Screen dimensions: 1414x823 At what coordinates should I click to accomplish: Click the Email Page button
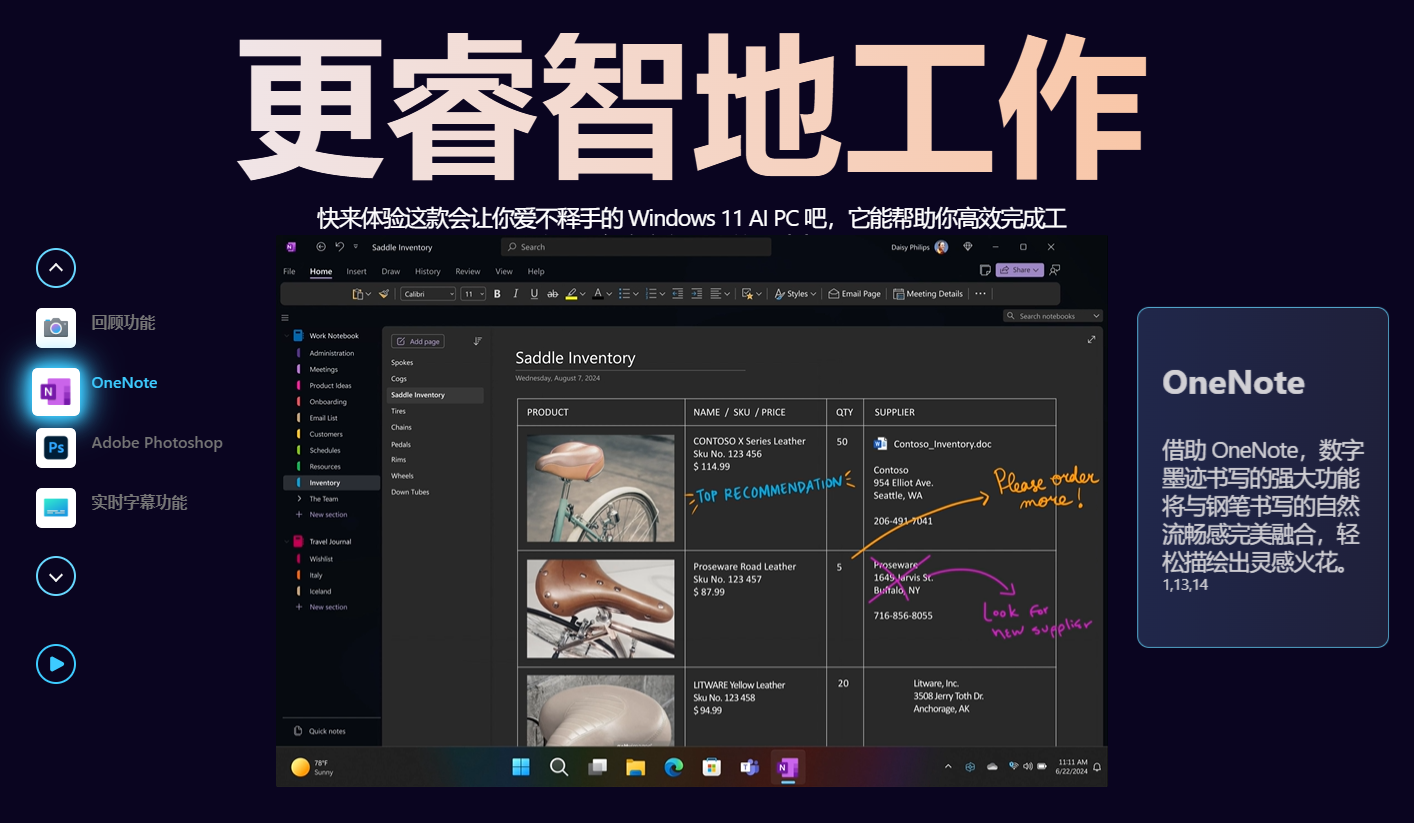(855, 294)
